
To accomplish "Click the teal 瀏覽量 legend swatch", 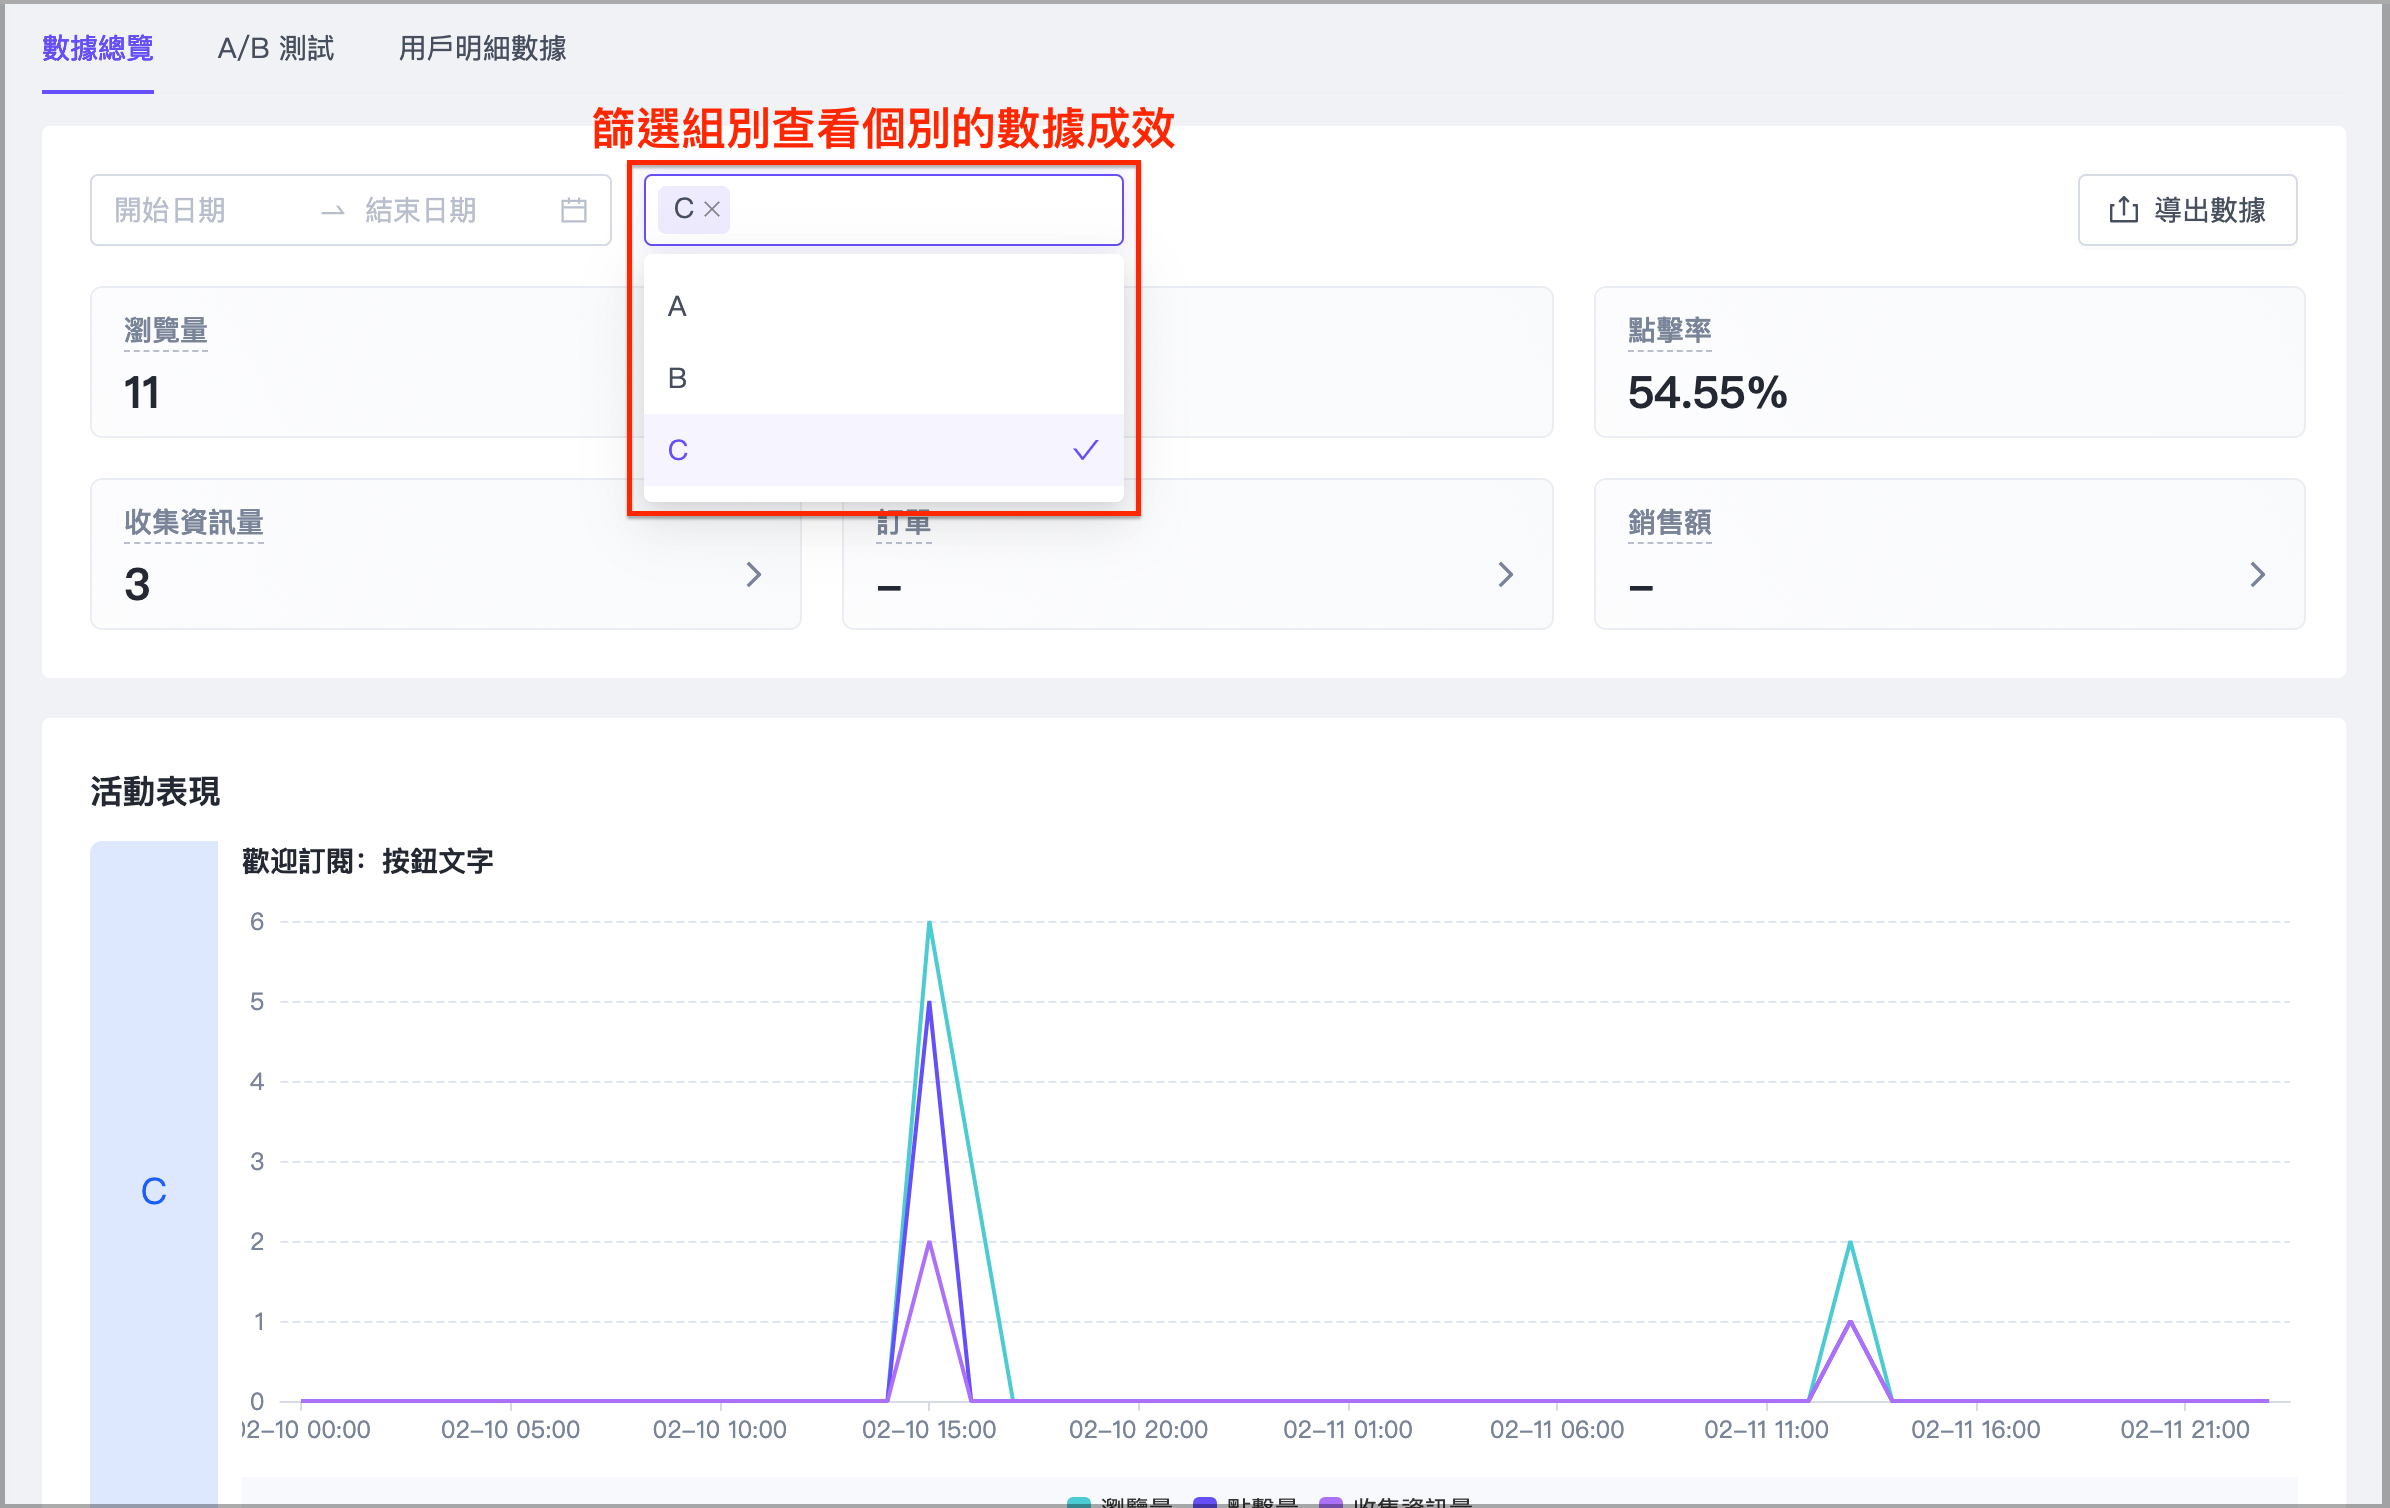I will click(x=1078, y=1501).
